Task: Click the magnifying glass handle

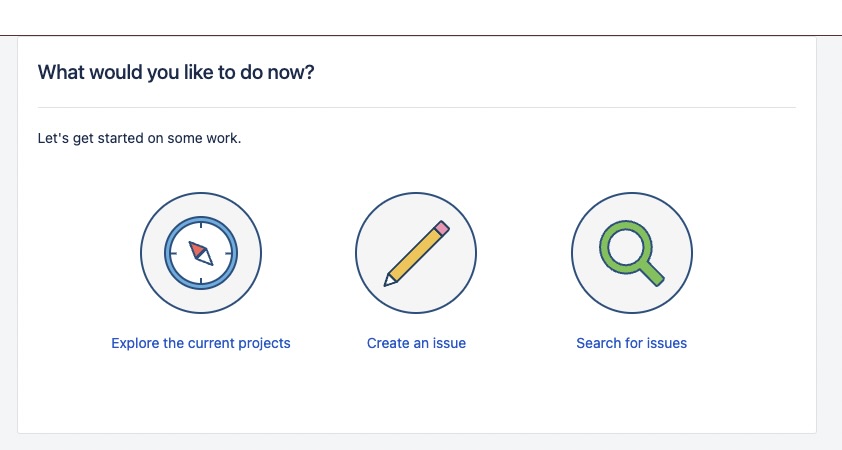Action: (x=651, y=272)
